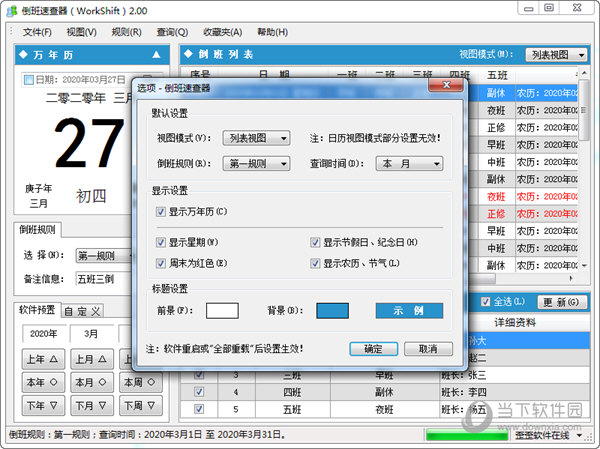
Task: Click the 示例 preview button
Action: pos(409,310)
